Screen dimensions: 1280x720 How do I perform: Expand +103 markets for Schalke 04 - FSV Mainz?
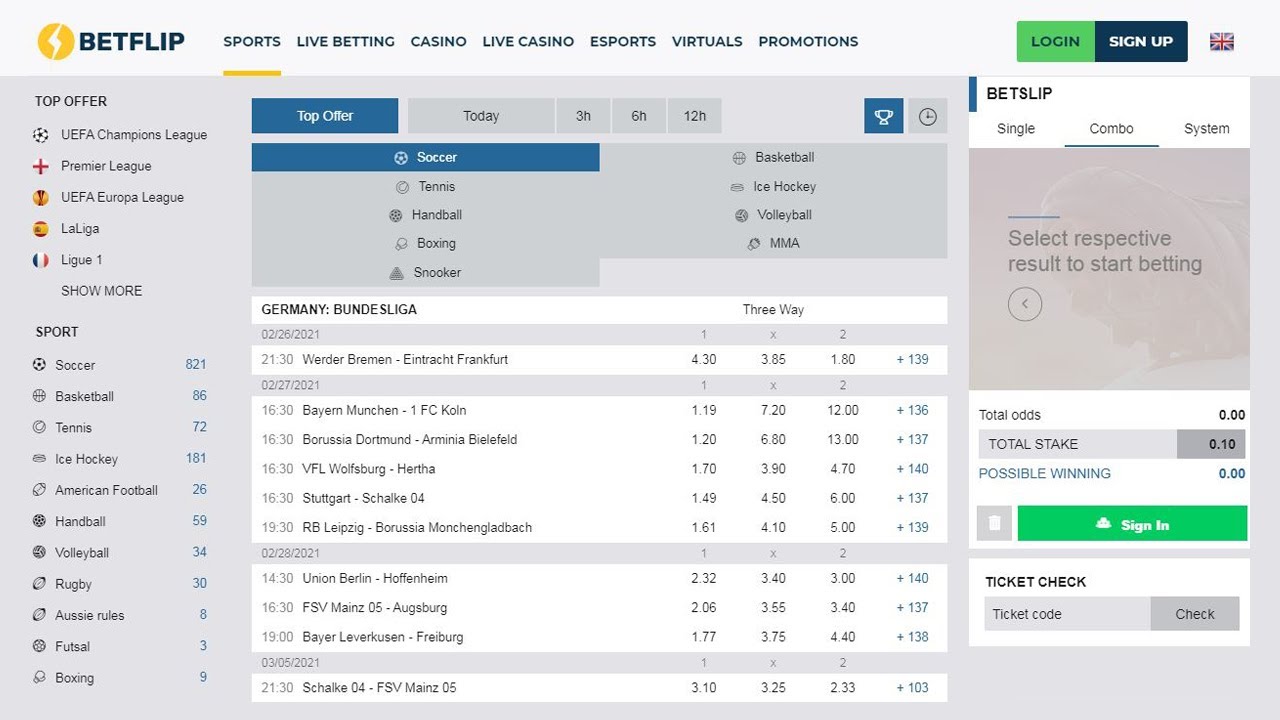(912, 688)
